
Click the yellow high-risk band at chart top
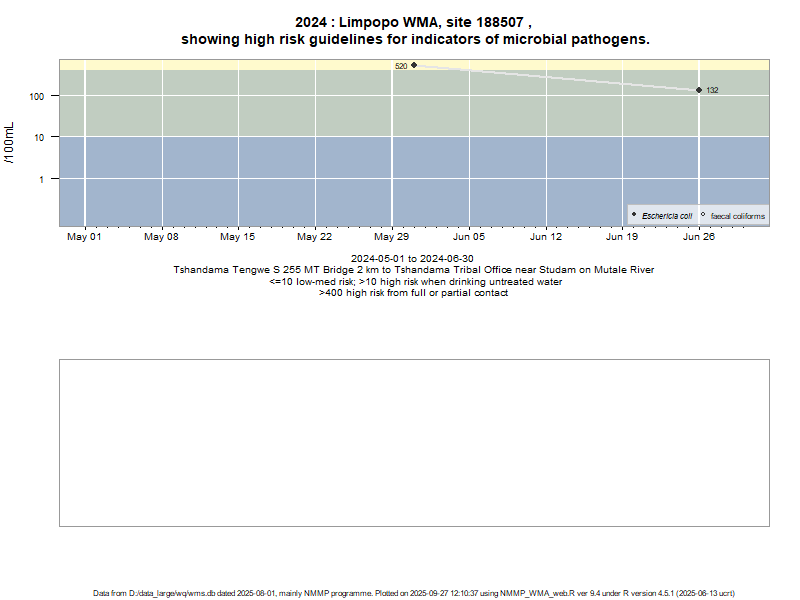tap(250, 64)
